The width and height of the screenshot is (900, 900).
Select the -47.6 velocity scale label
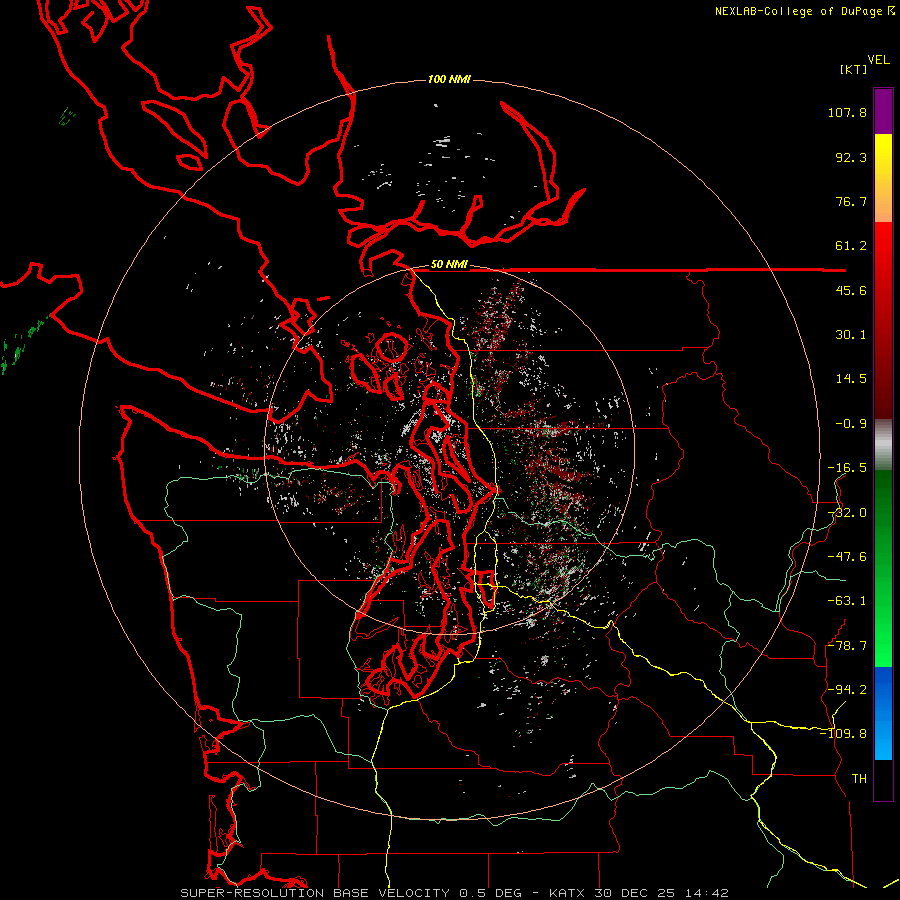tap(847, 557)
